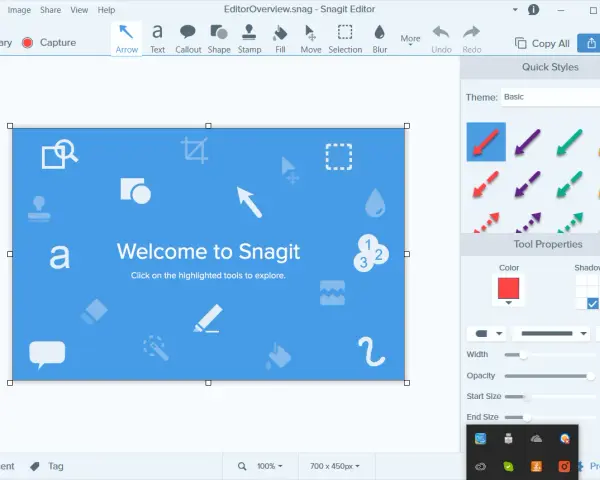
Task: Toggle the checked Shadow direction box
Action: click(x=592, y=304)
